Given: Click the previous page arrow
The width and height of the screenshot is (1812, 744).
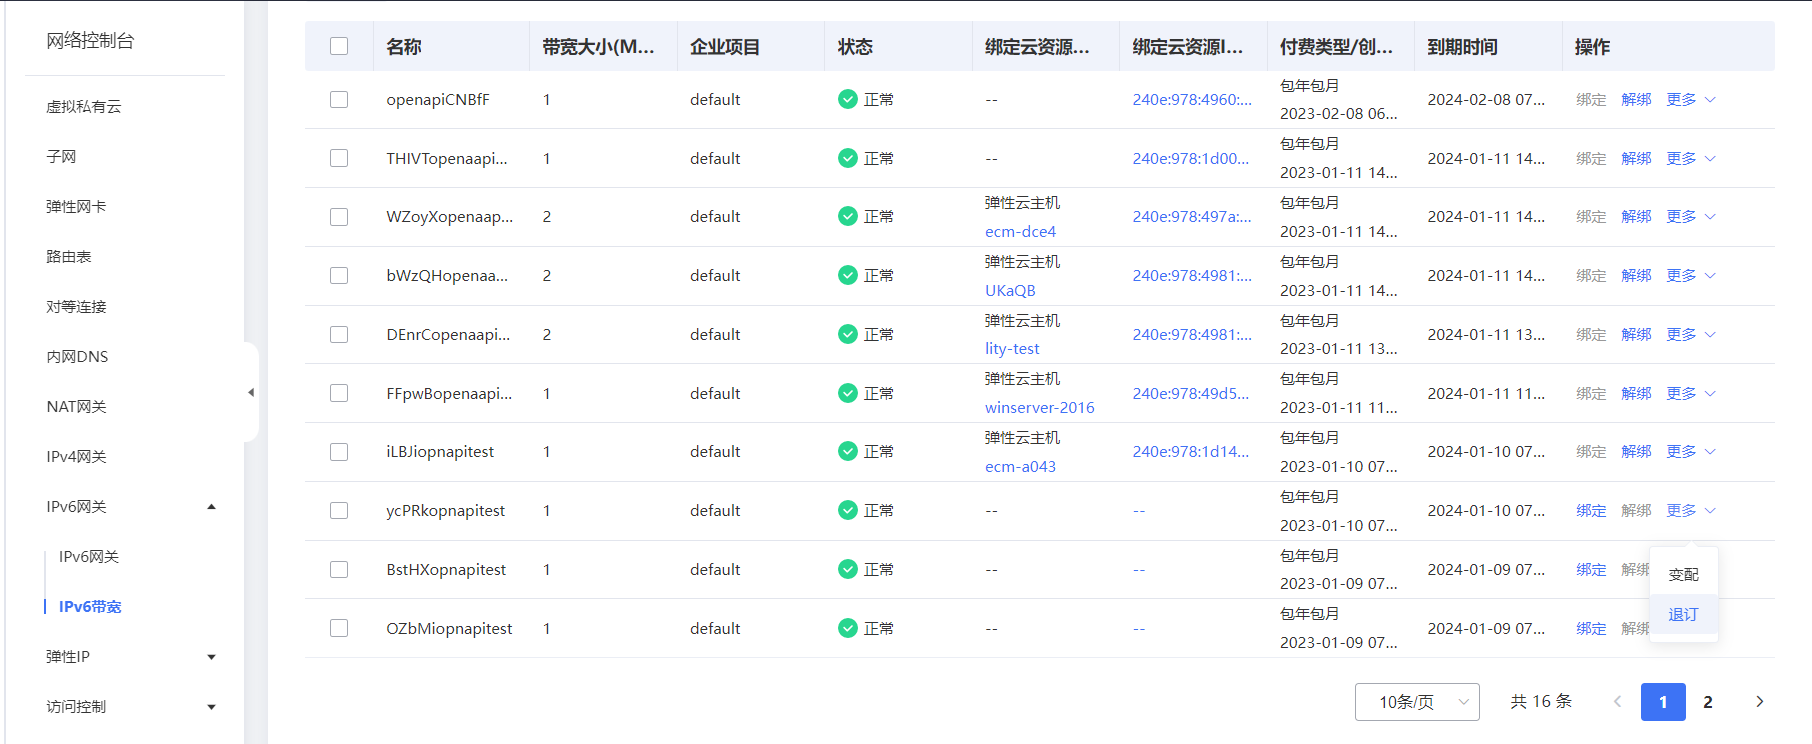Looking at the screenshot, I should click(1617, 702).
